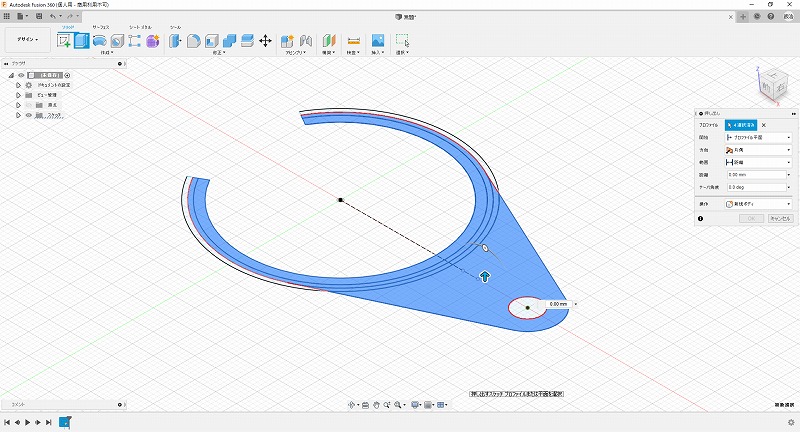Click the Cancel (キャンセル) button
Screen dimensions: 800x432
click(780, 218)
